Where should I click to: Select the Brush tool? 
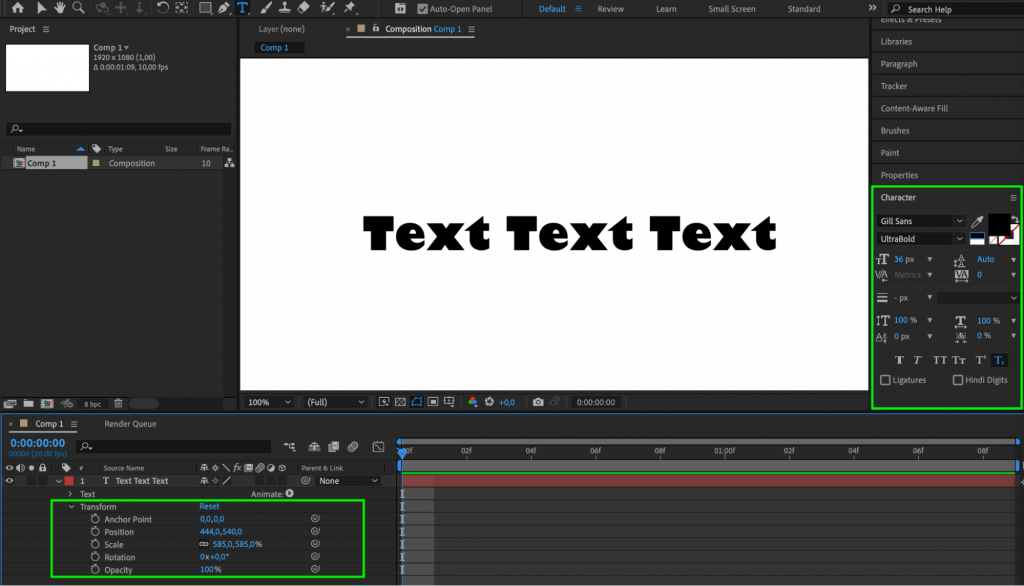(x=265, y=9)
